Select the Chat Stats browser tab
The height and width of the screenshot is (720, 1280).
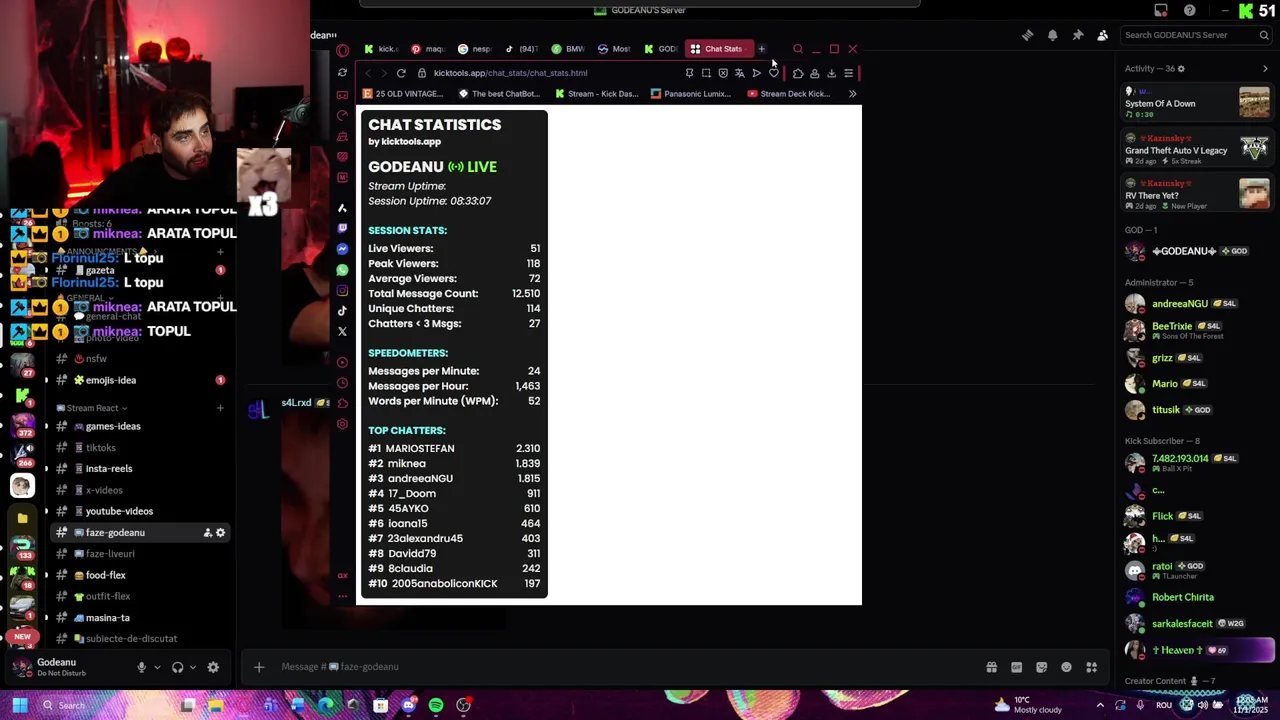click(717, 49)
